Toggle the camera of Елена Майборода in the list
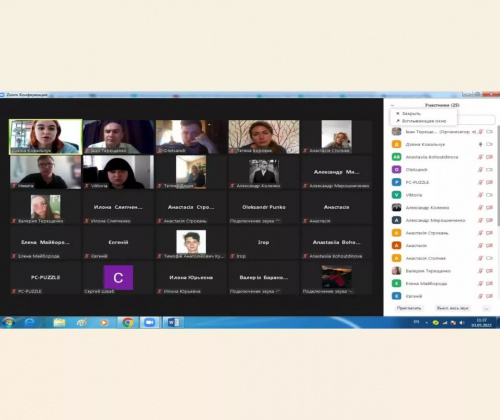Image resolution: width=500 pixels, height=420 pixels. [x=489, y=283]
